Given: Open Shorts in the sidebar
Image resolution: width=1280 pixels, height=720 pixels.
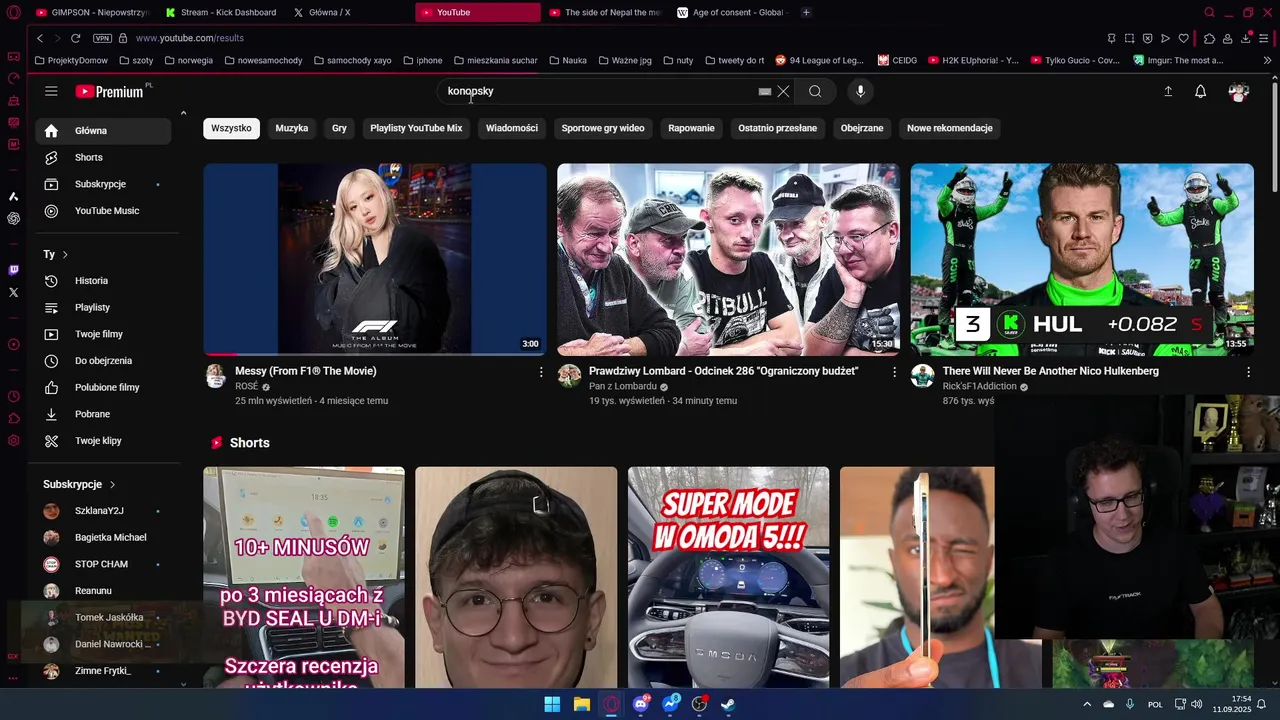Looking at the screenshot, I should 103,157.
